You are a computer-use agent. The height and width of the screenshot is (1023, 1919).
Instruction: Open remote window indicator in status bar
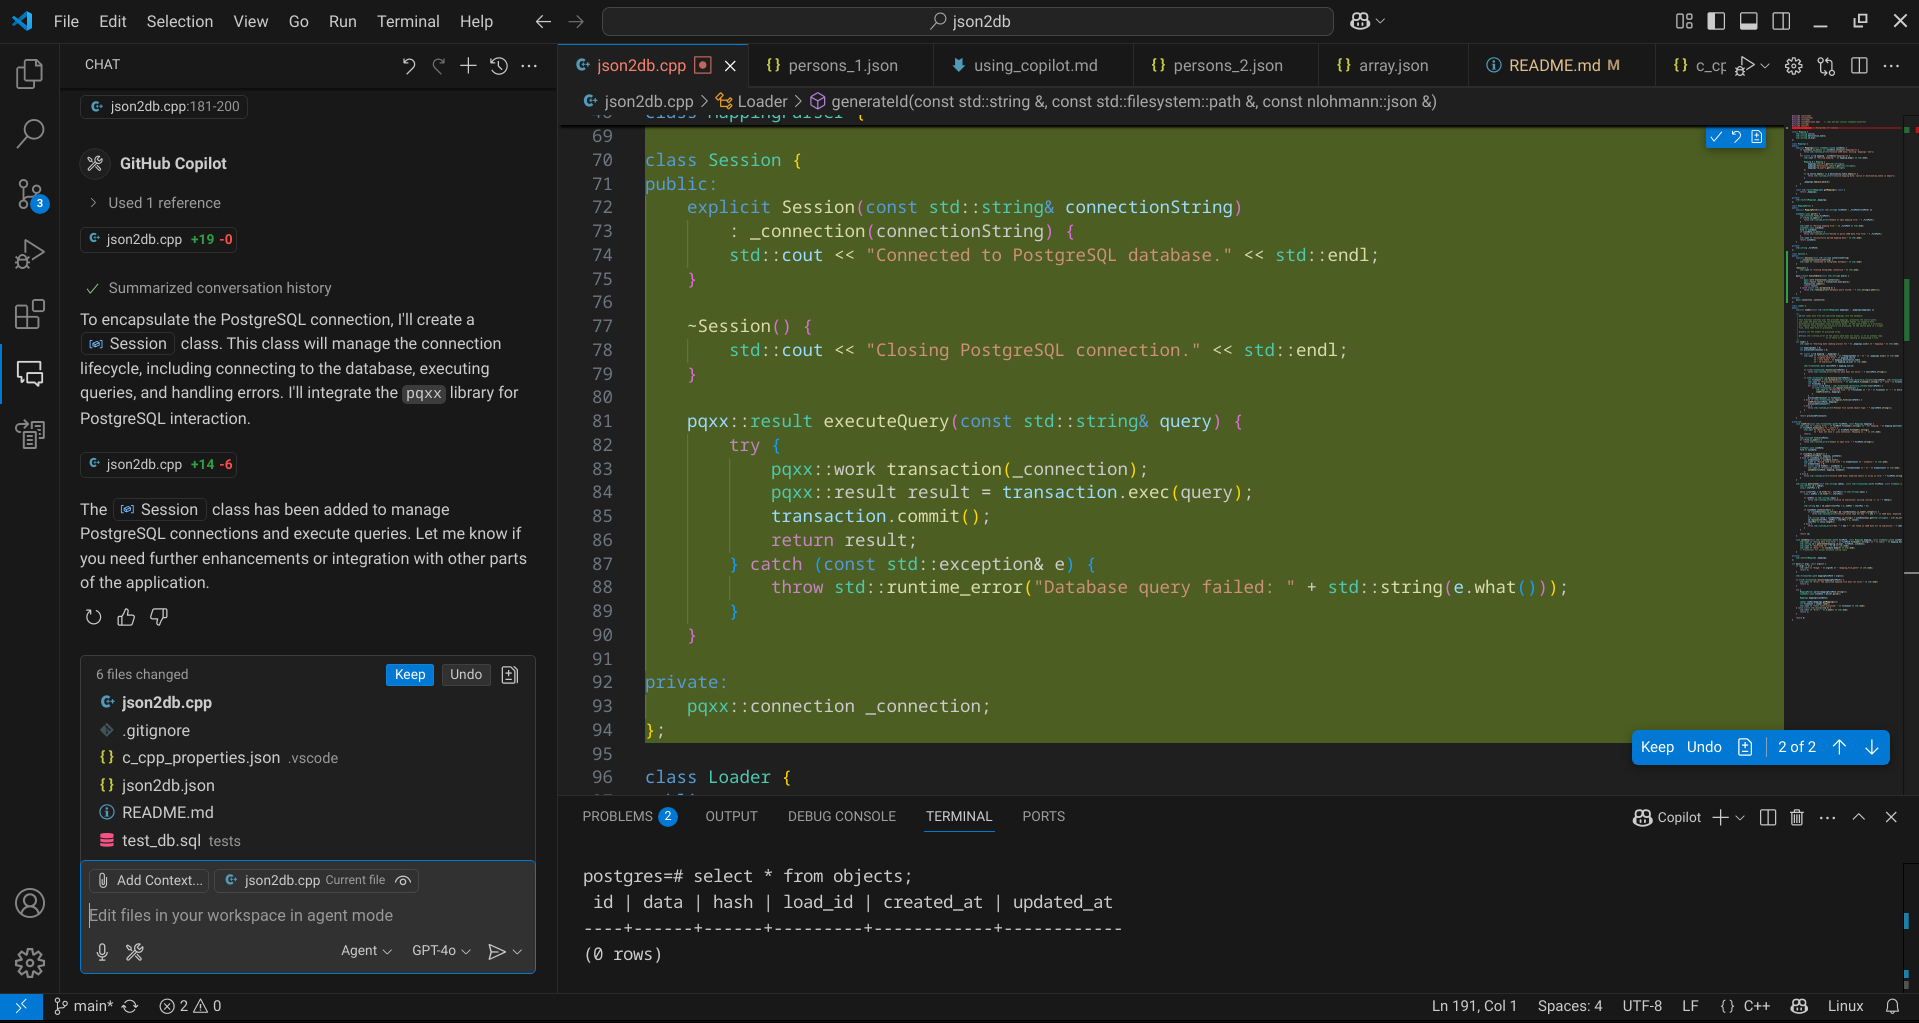tap(21, 1006)
